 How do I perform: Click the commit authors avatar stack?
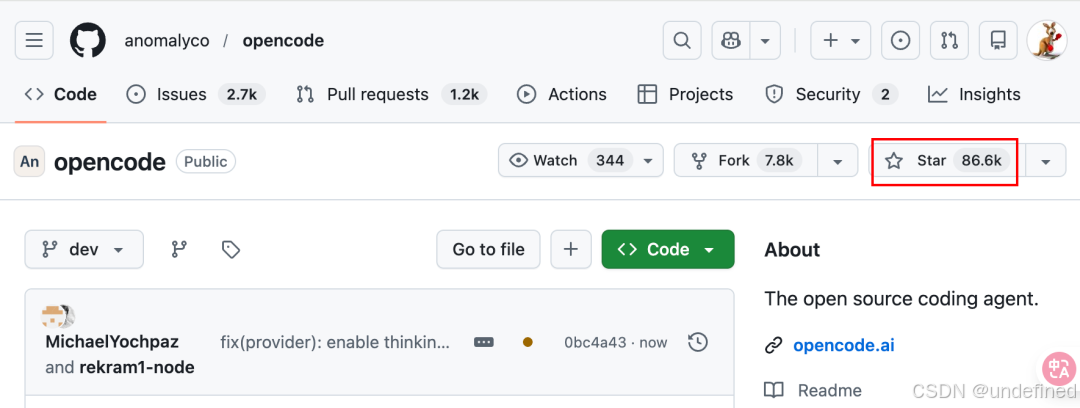tap(59, 316)
